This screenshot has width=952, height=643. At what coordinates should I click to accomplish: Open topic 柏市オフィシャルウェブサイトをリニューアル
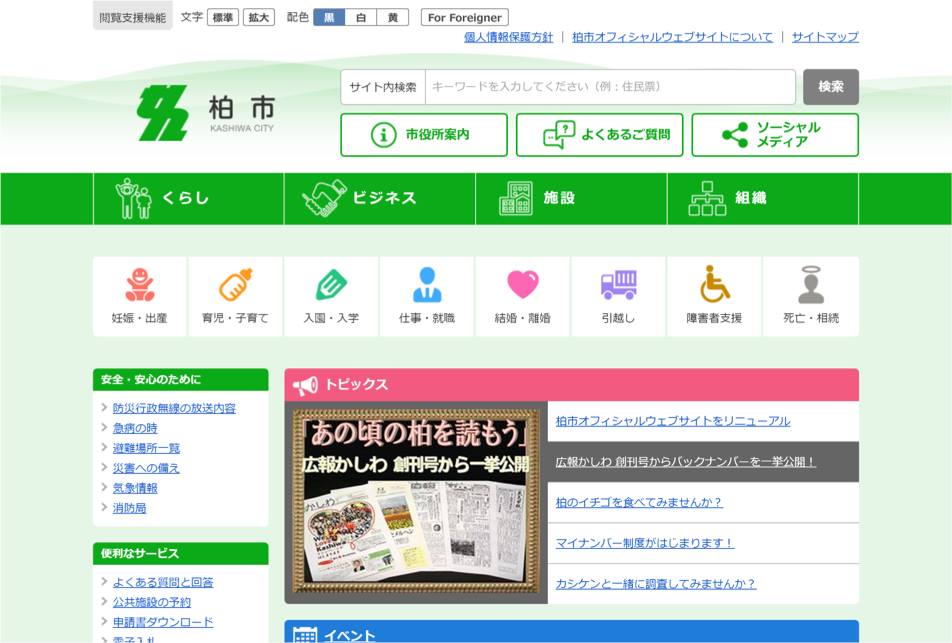(673, 421)
